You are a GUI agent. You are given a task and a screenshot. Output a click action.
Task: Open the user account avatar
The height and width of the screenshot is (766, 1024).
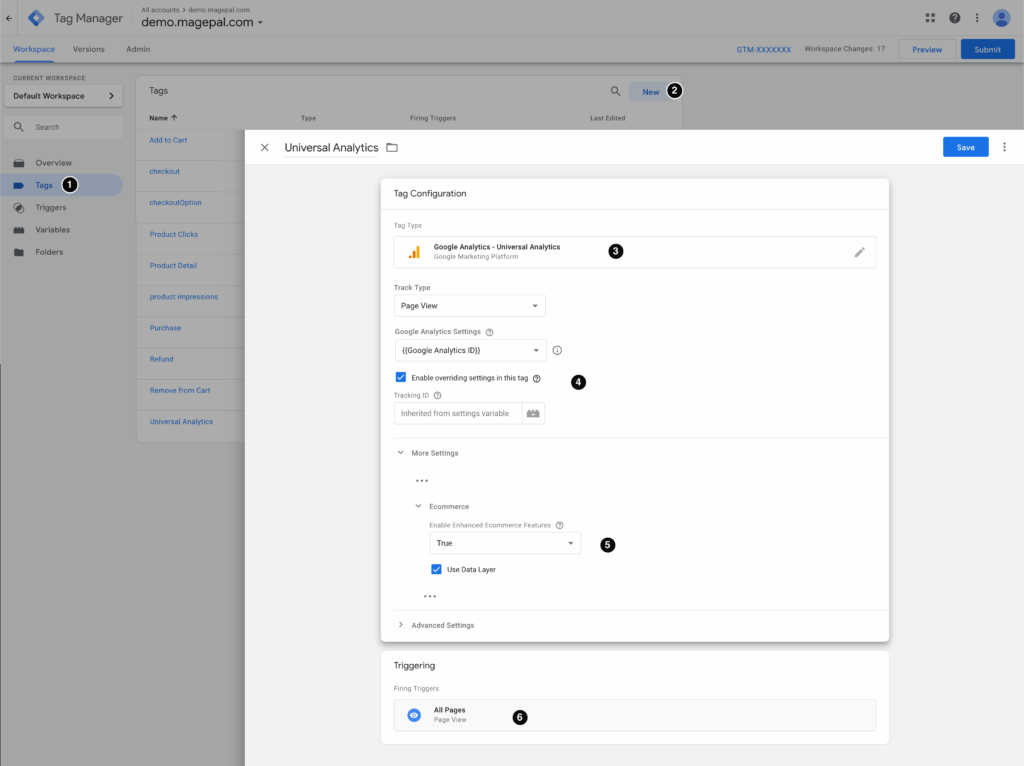coord(1001,18)
